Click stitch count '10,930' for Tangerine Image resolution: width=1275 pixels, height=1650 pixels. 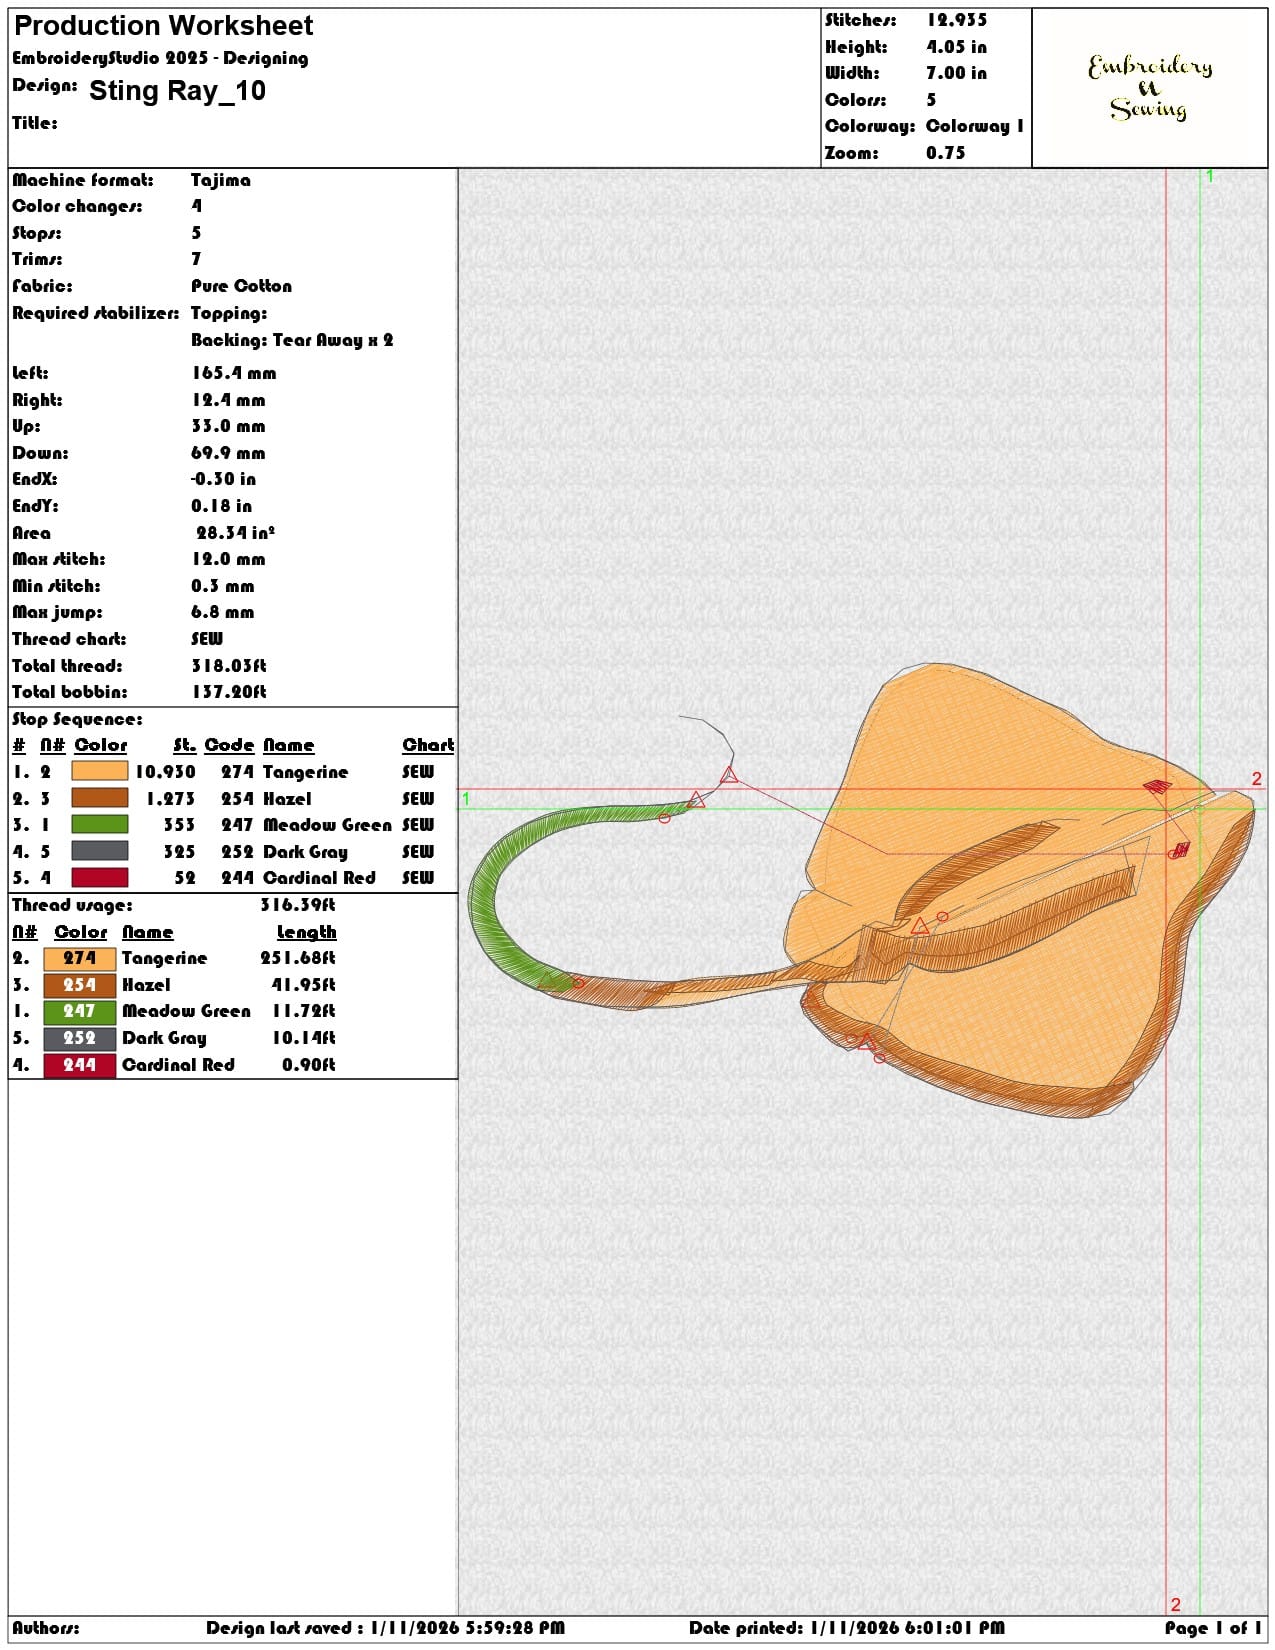coord(165,772)
